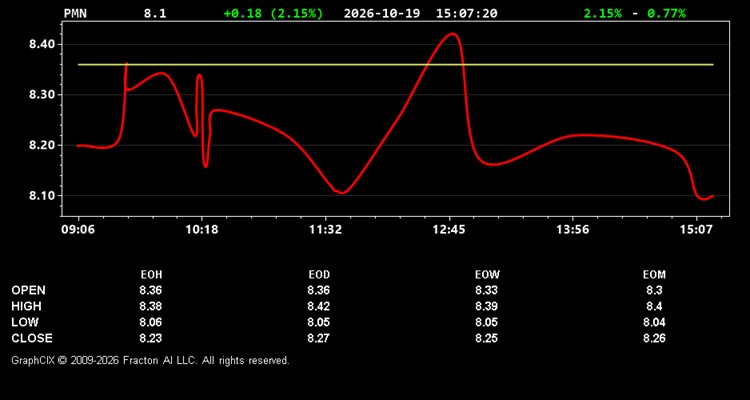Click the 10:18 time axis label

pos(202,230)
